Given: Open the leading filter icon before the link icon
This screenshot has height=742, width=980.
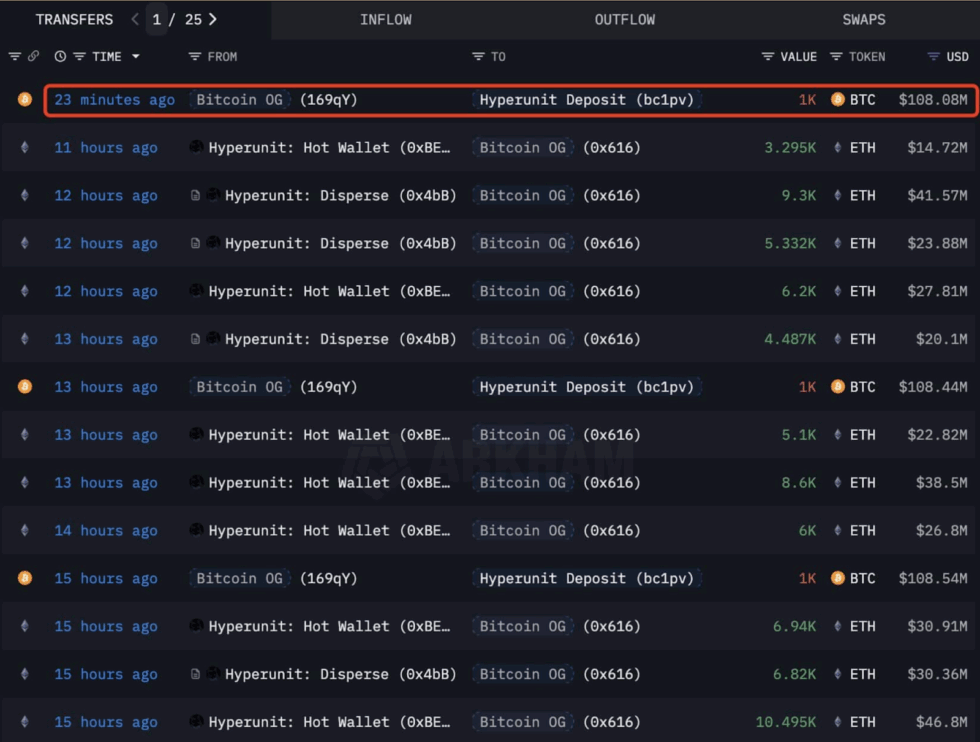Looking at the screenshot, I should [15, 56].
